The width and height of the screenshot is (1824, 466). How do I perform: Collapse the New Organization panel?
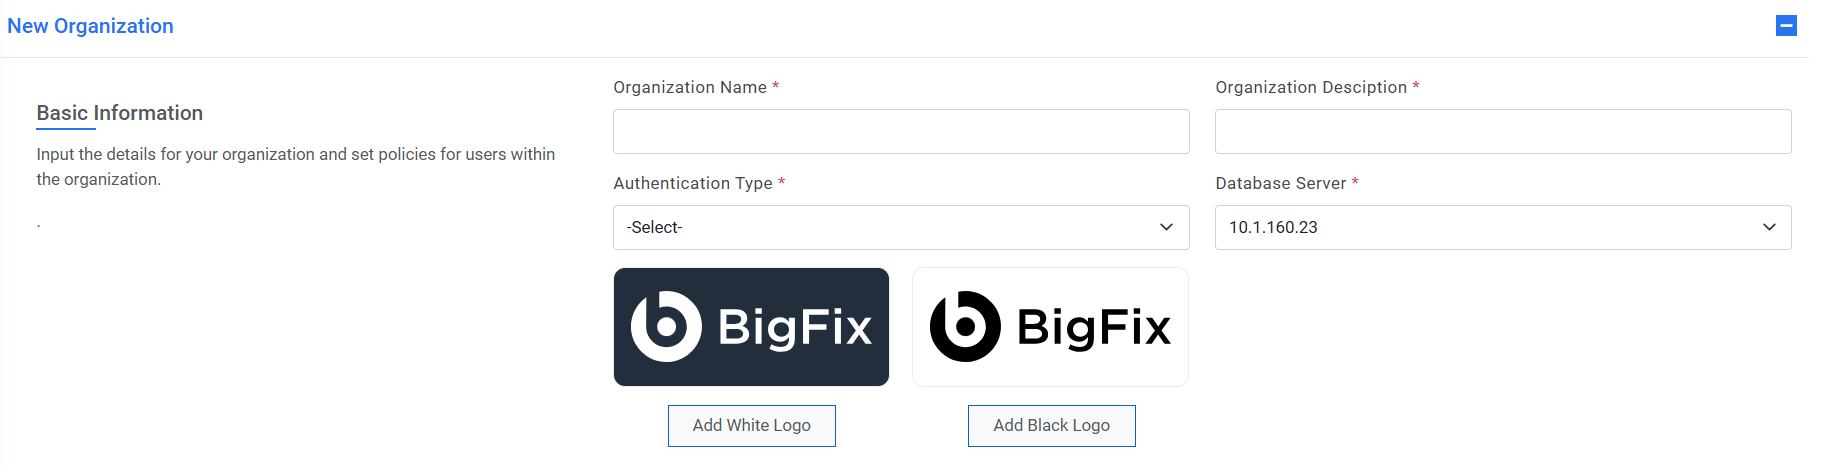[1786, 26]
